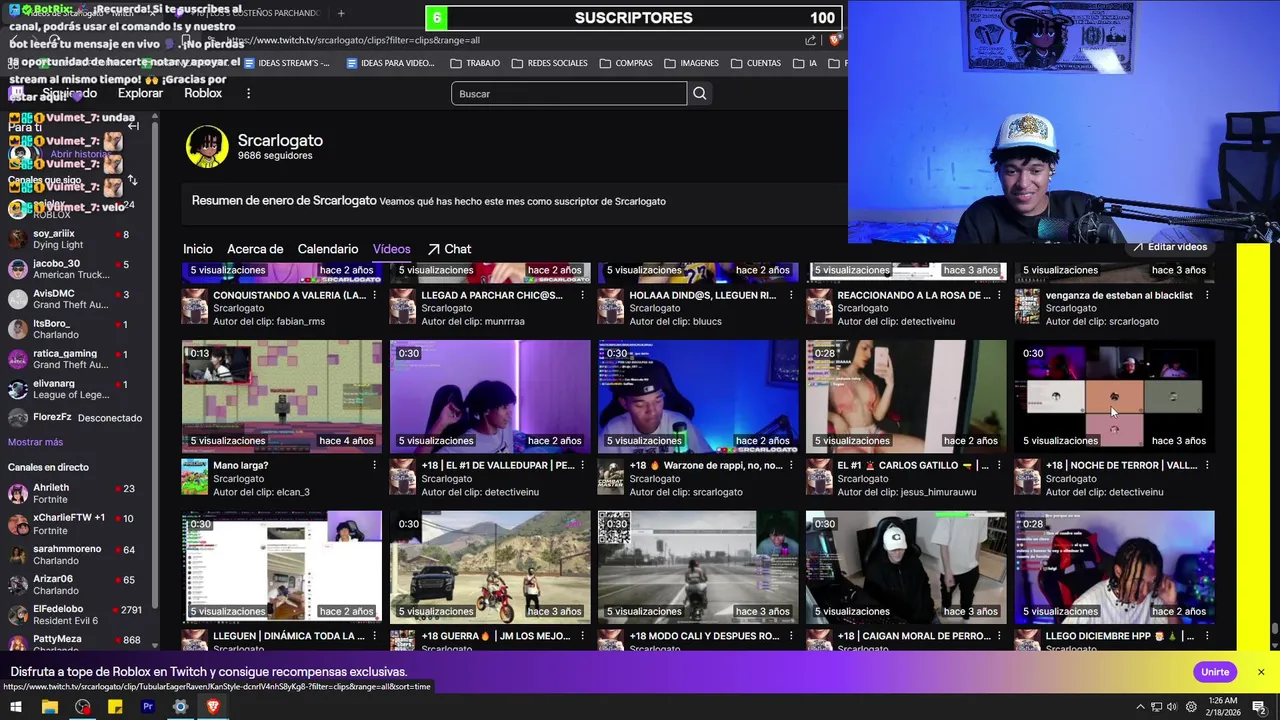Go to Explorar in top navigation
This screenshot has width=1280, height=720.
(x=140, y=93)
